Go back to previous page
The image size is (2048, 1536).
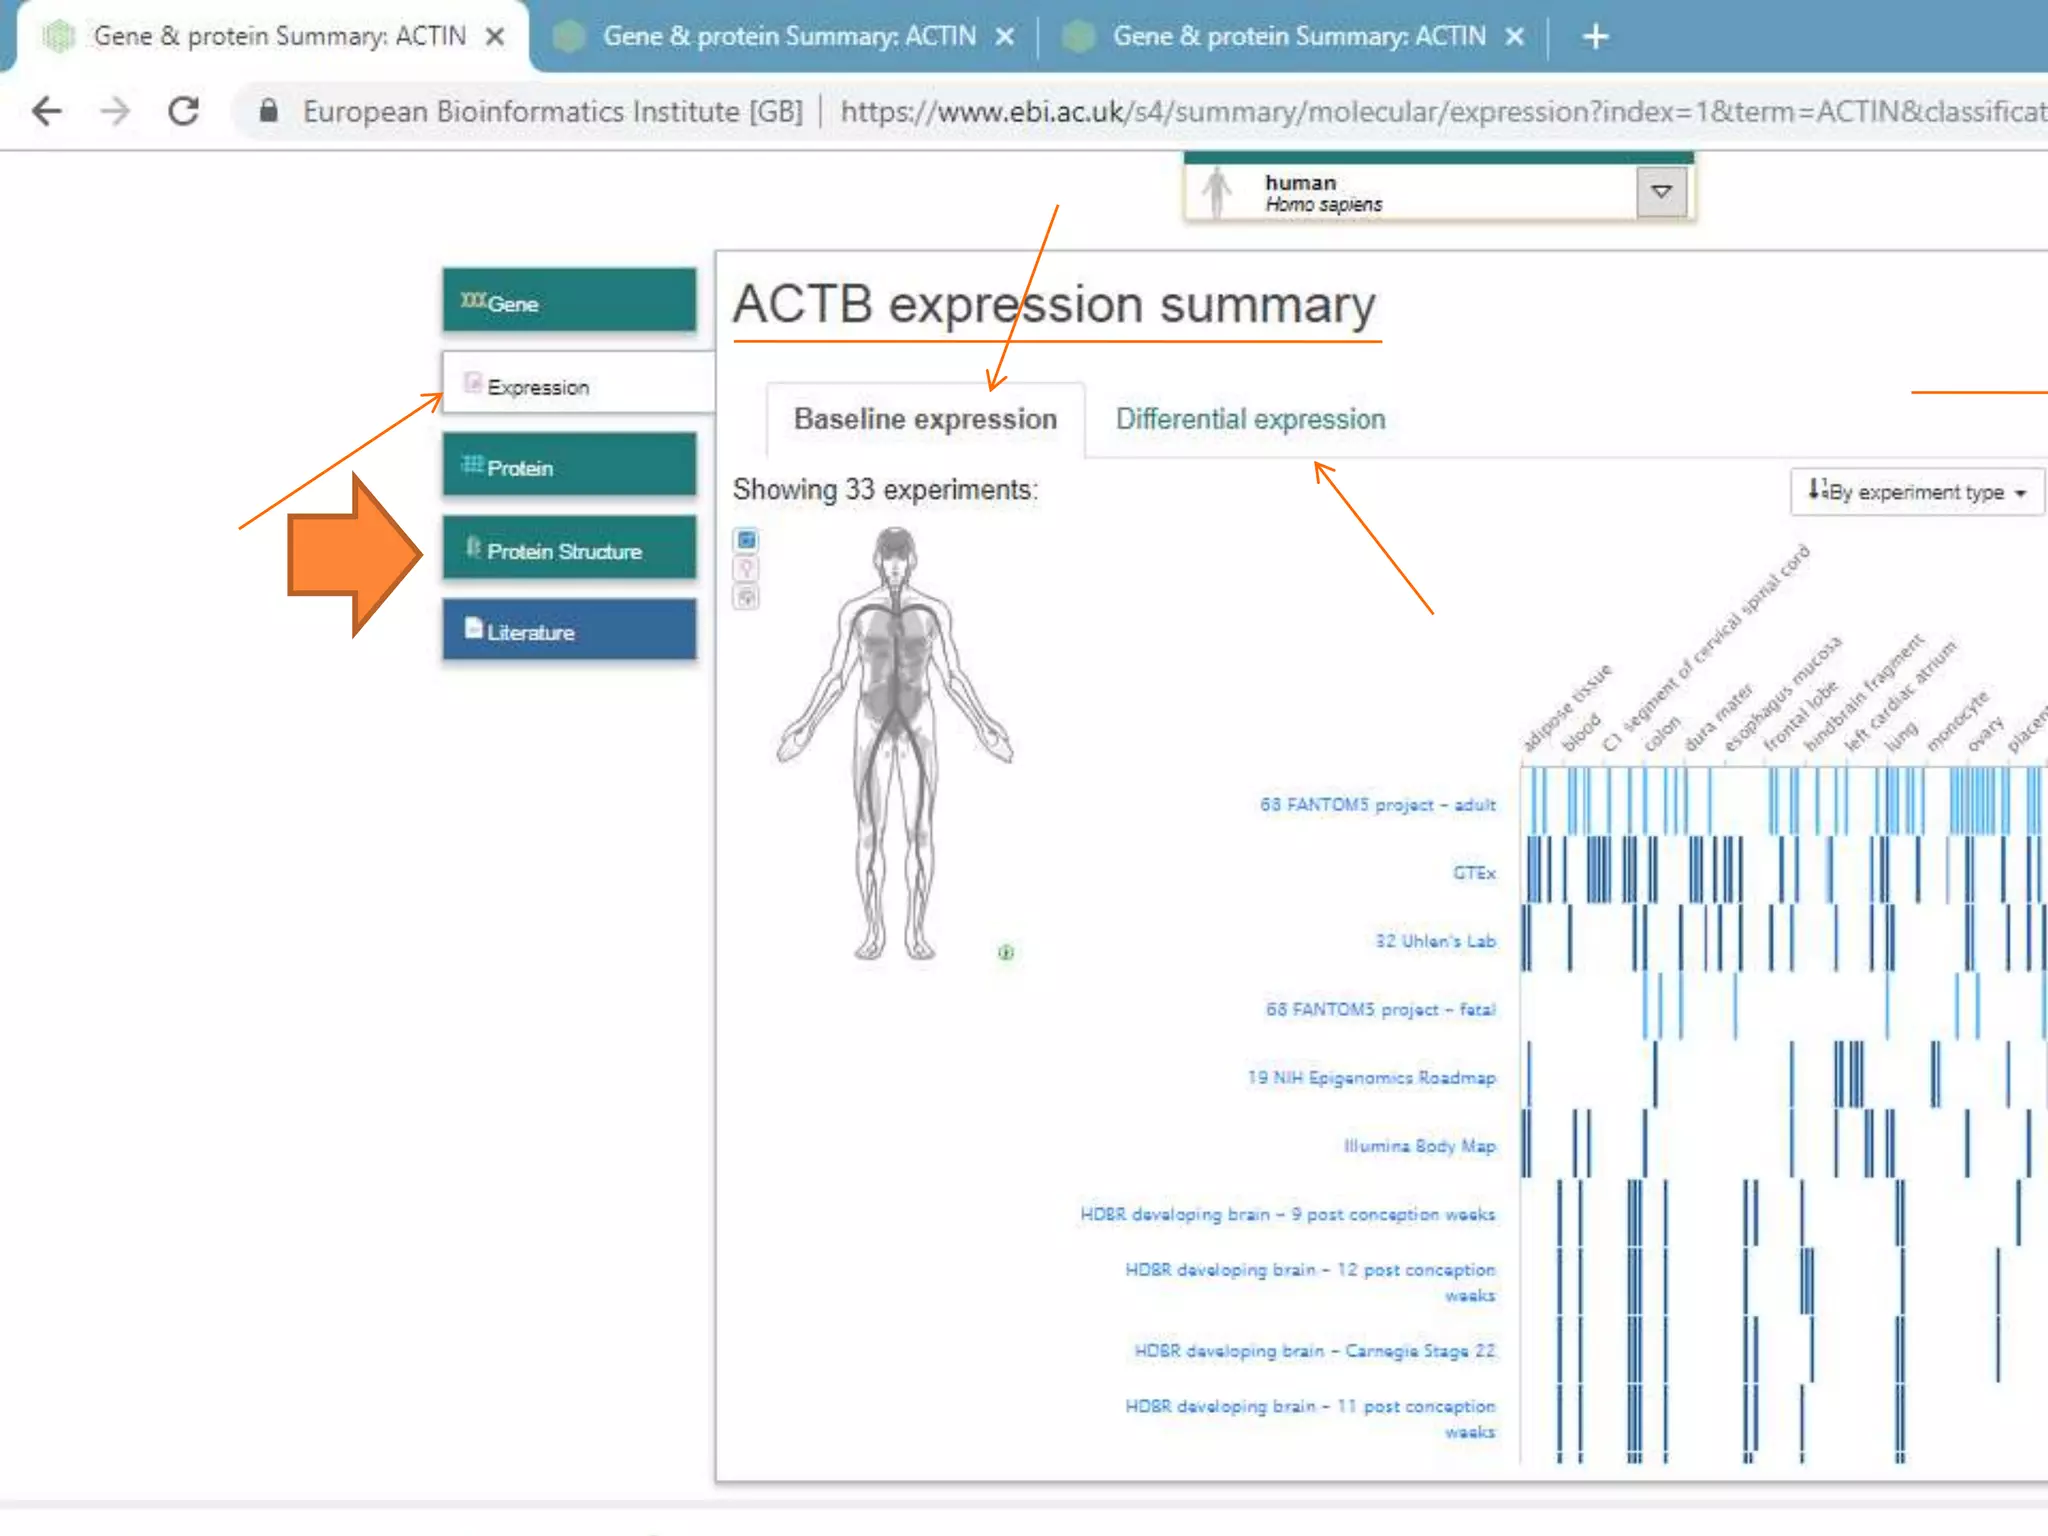pos(47,111)
